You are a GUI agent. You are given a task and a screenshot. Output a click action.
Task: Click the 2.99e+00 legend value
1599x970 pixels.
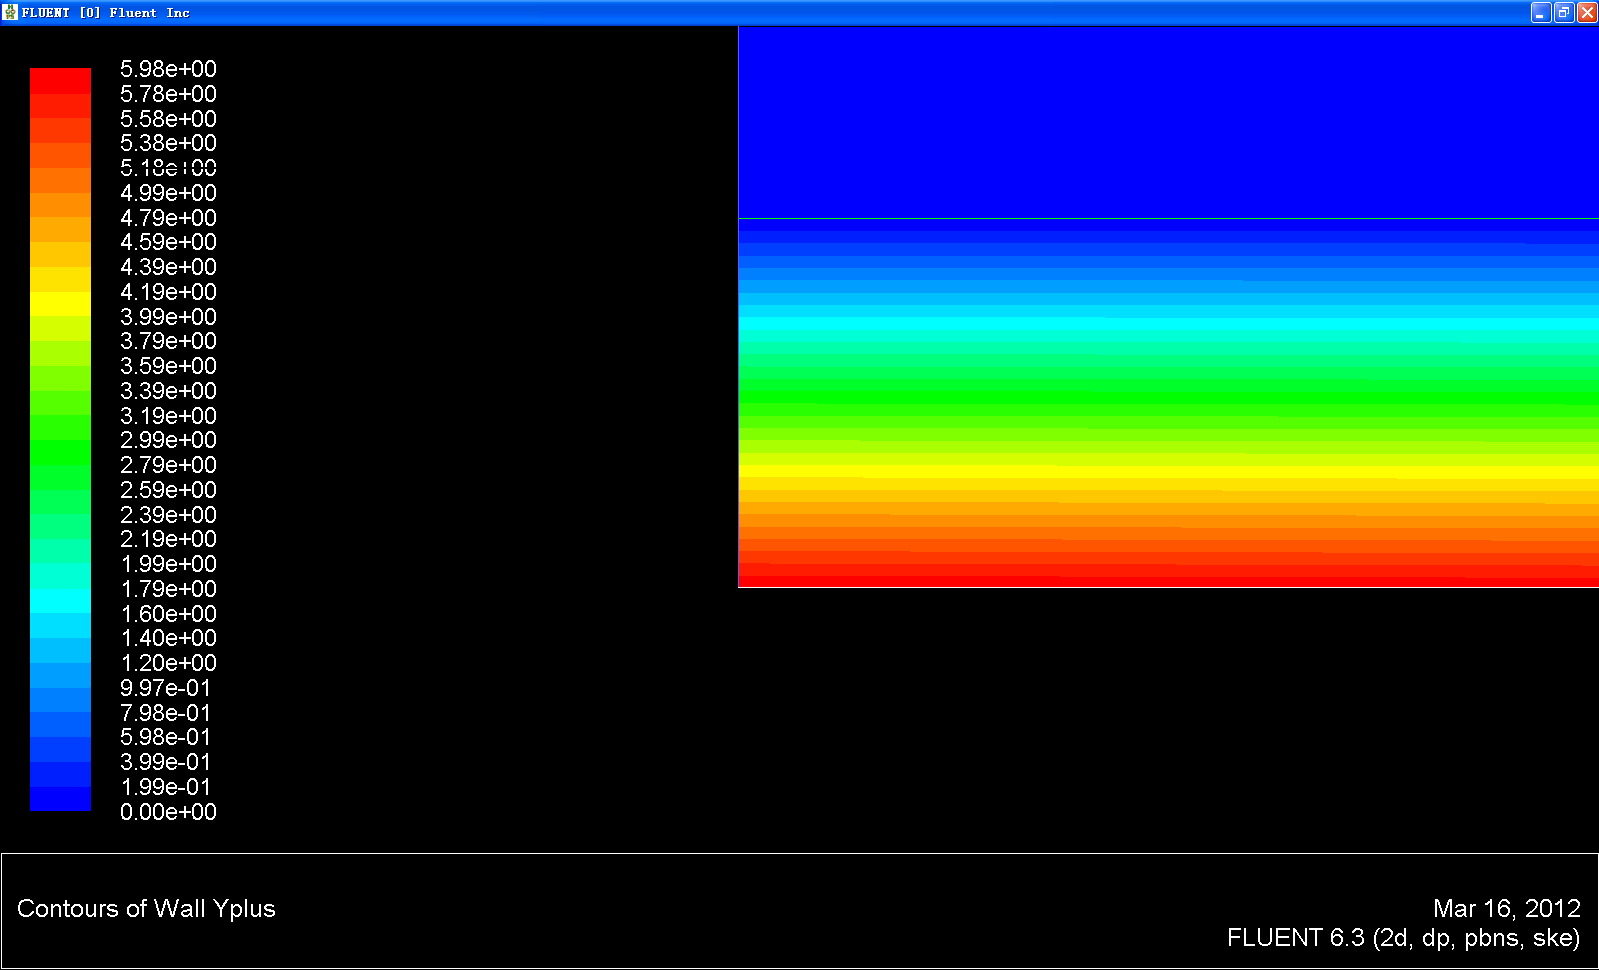pos(168,440)
